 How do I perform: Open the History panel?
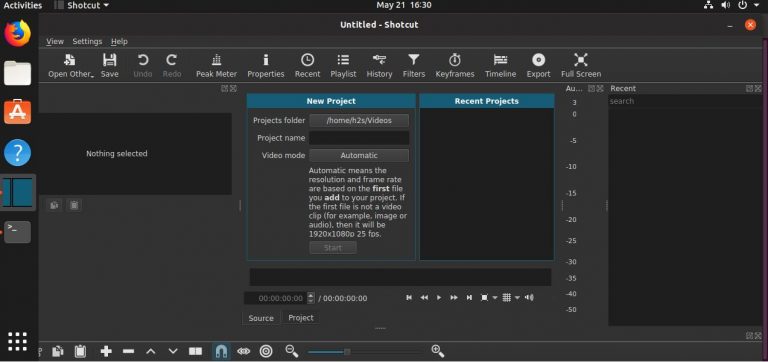coord(379,66)
